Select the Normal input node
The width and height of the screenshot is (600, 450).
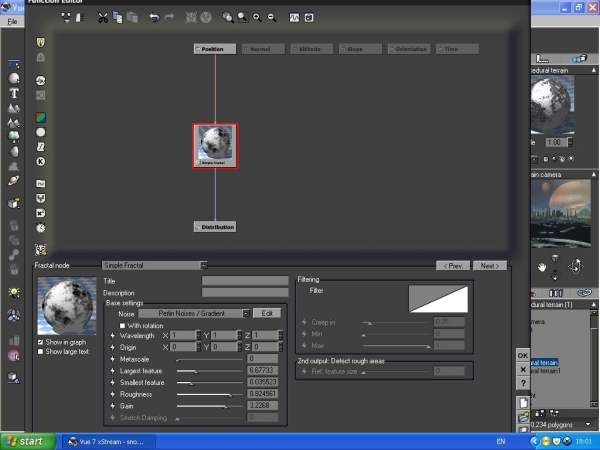tap(263, 49)
